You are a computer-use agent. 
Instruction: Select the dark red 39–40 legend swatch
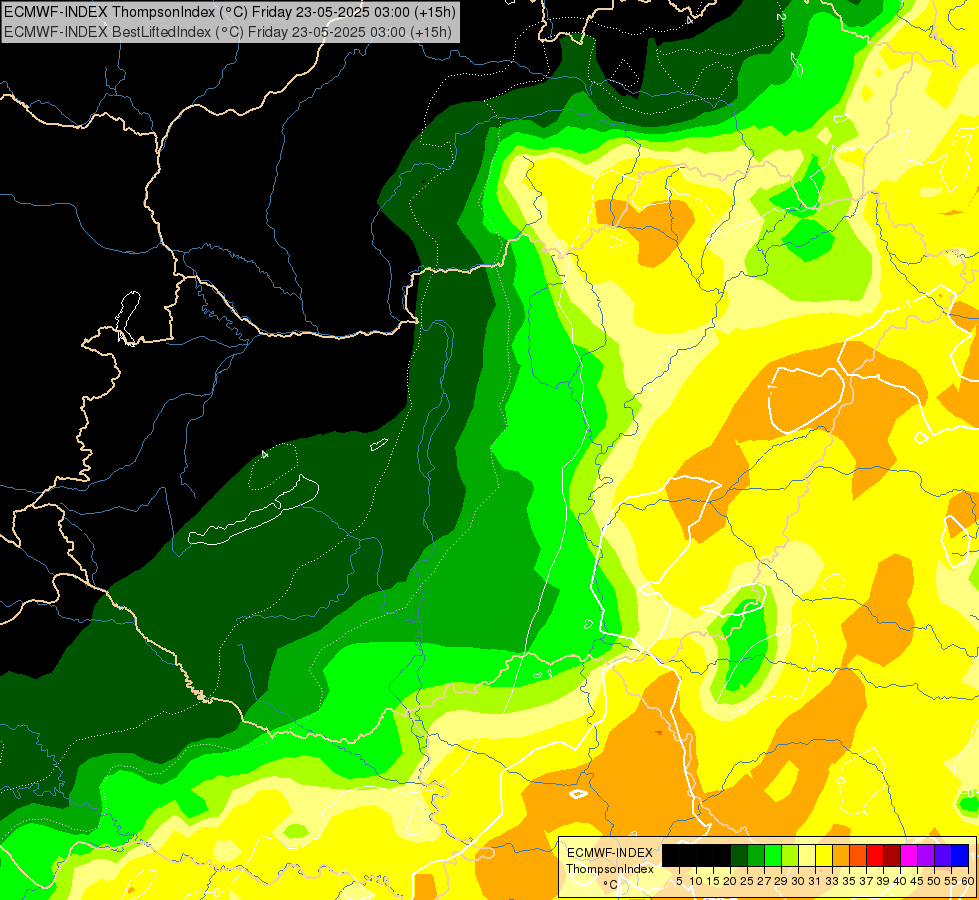[892, 856]
